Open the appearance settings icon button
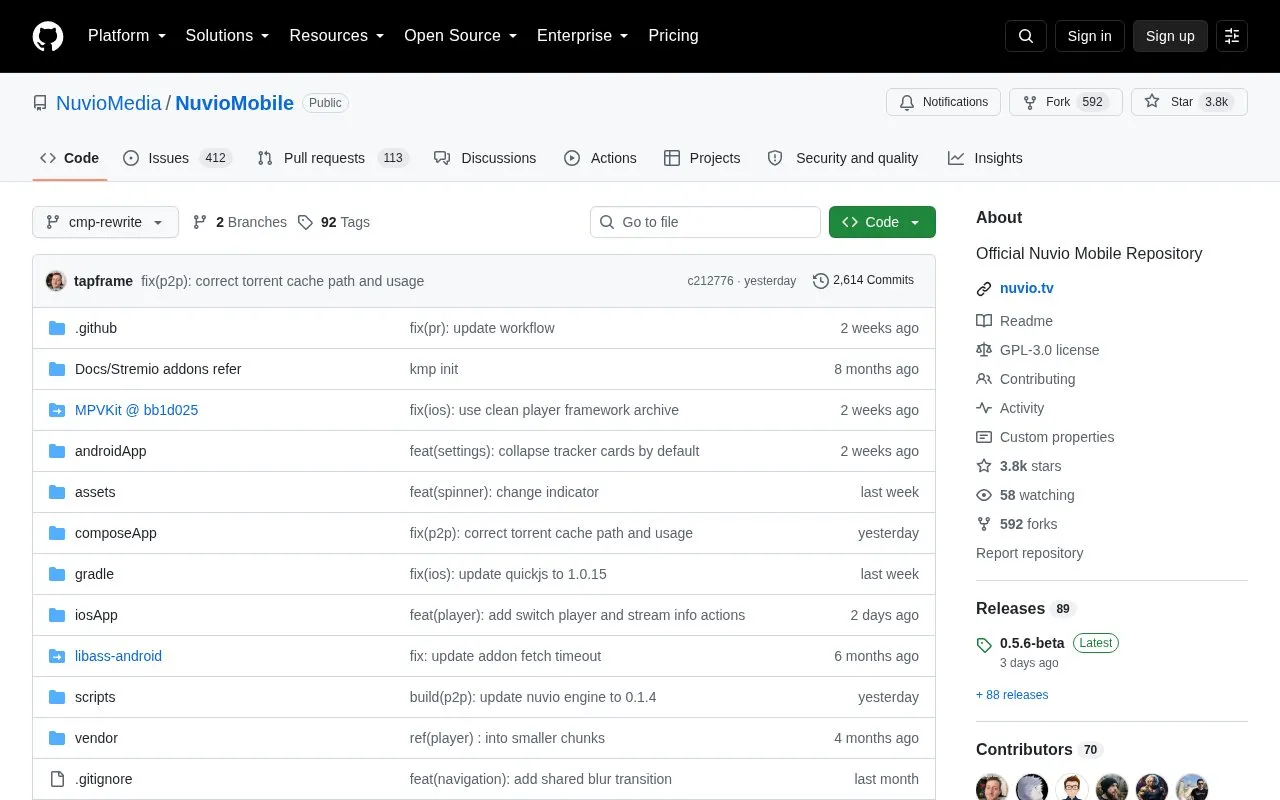This screenshot has height=800, width=1280. point(1232,36)
